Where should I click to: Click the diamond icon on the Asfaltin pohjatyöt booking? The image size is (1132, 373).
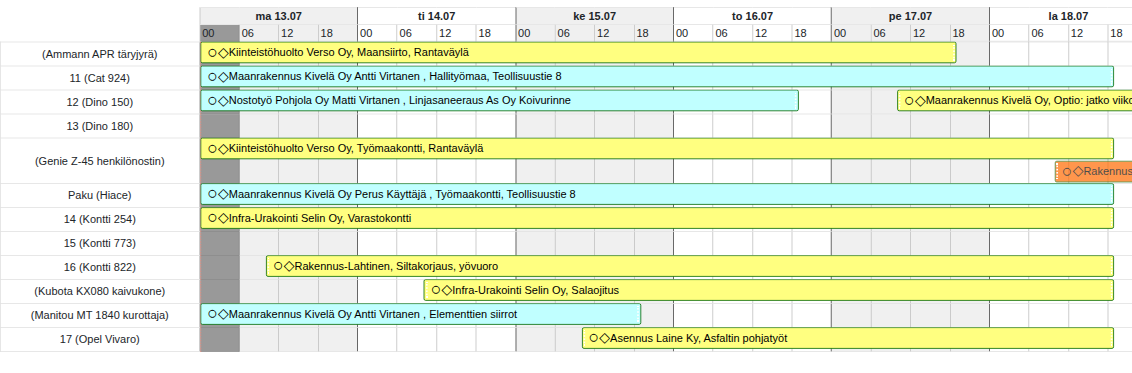tap(604, 338)
